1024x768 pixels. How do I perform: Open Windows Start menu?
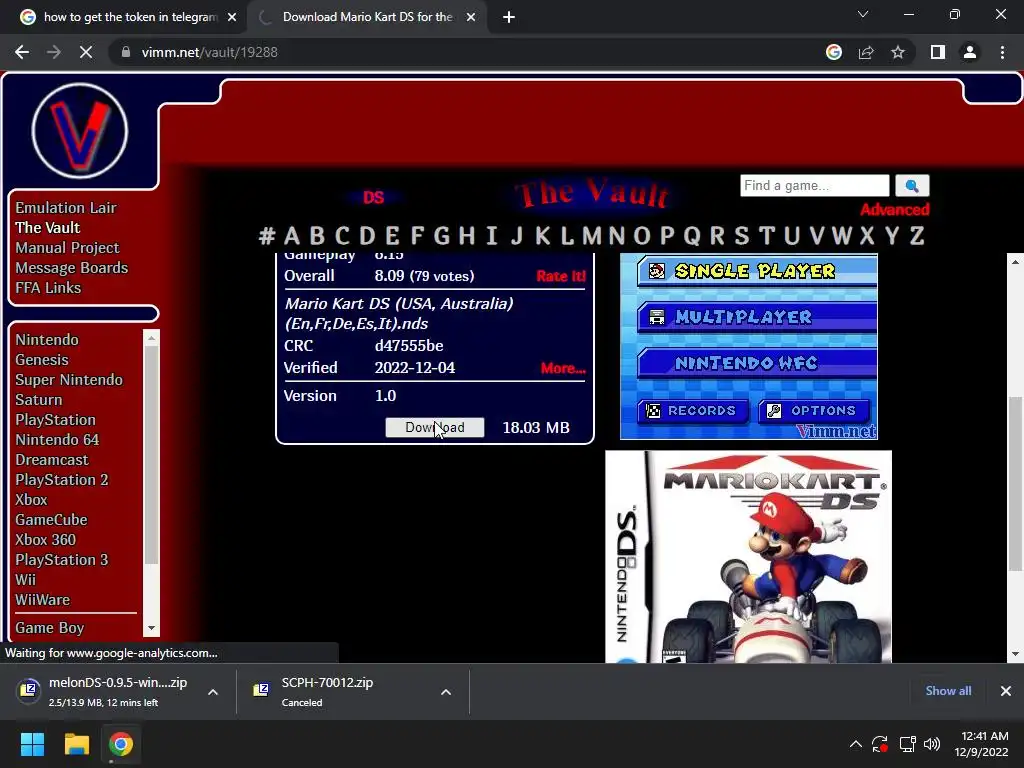pos(32,744)
